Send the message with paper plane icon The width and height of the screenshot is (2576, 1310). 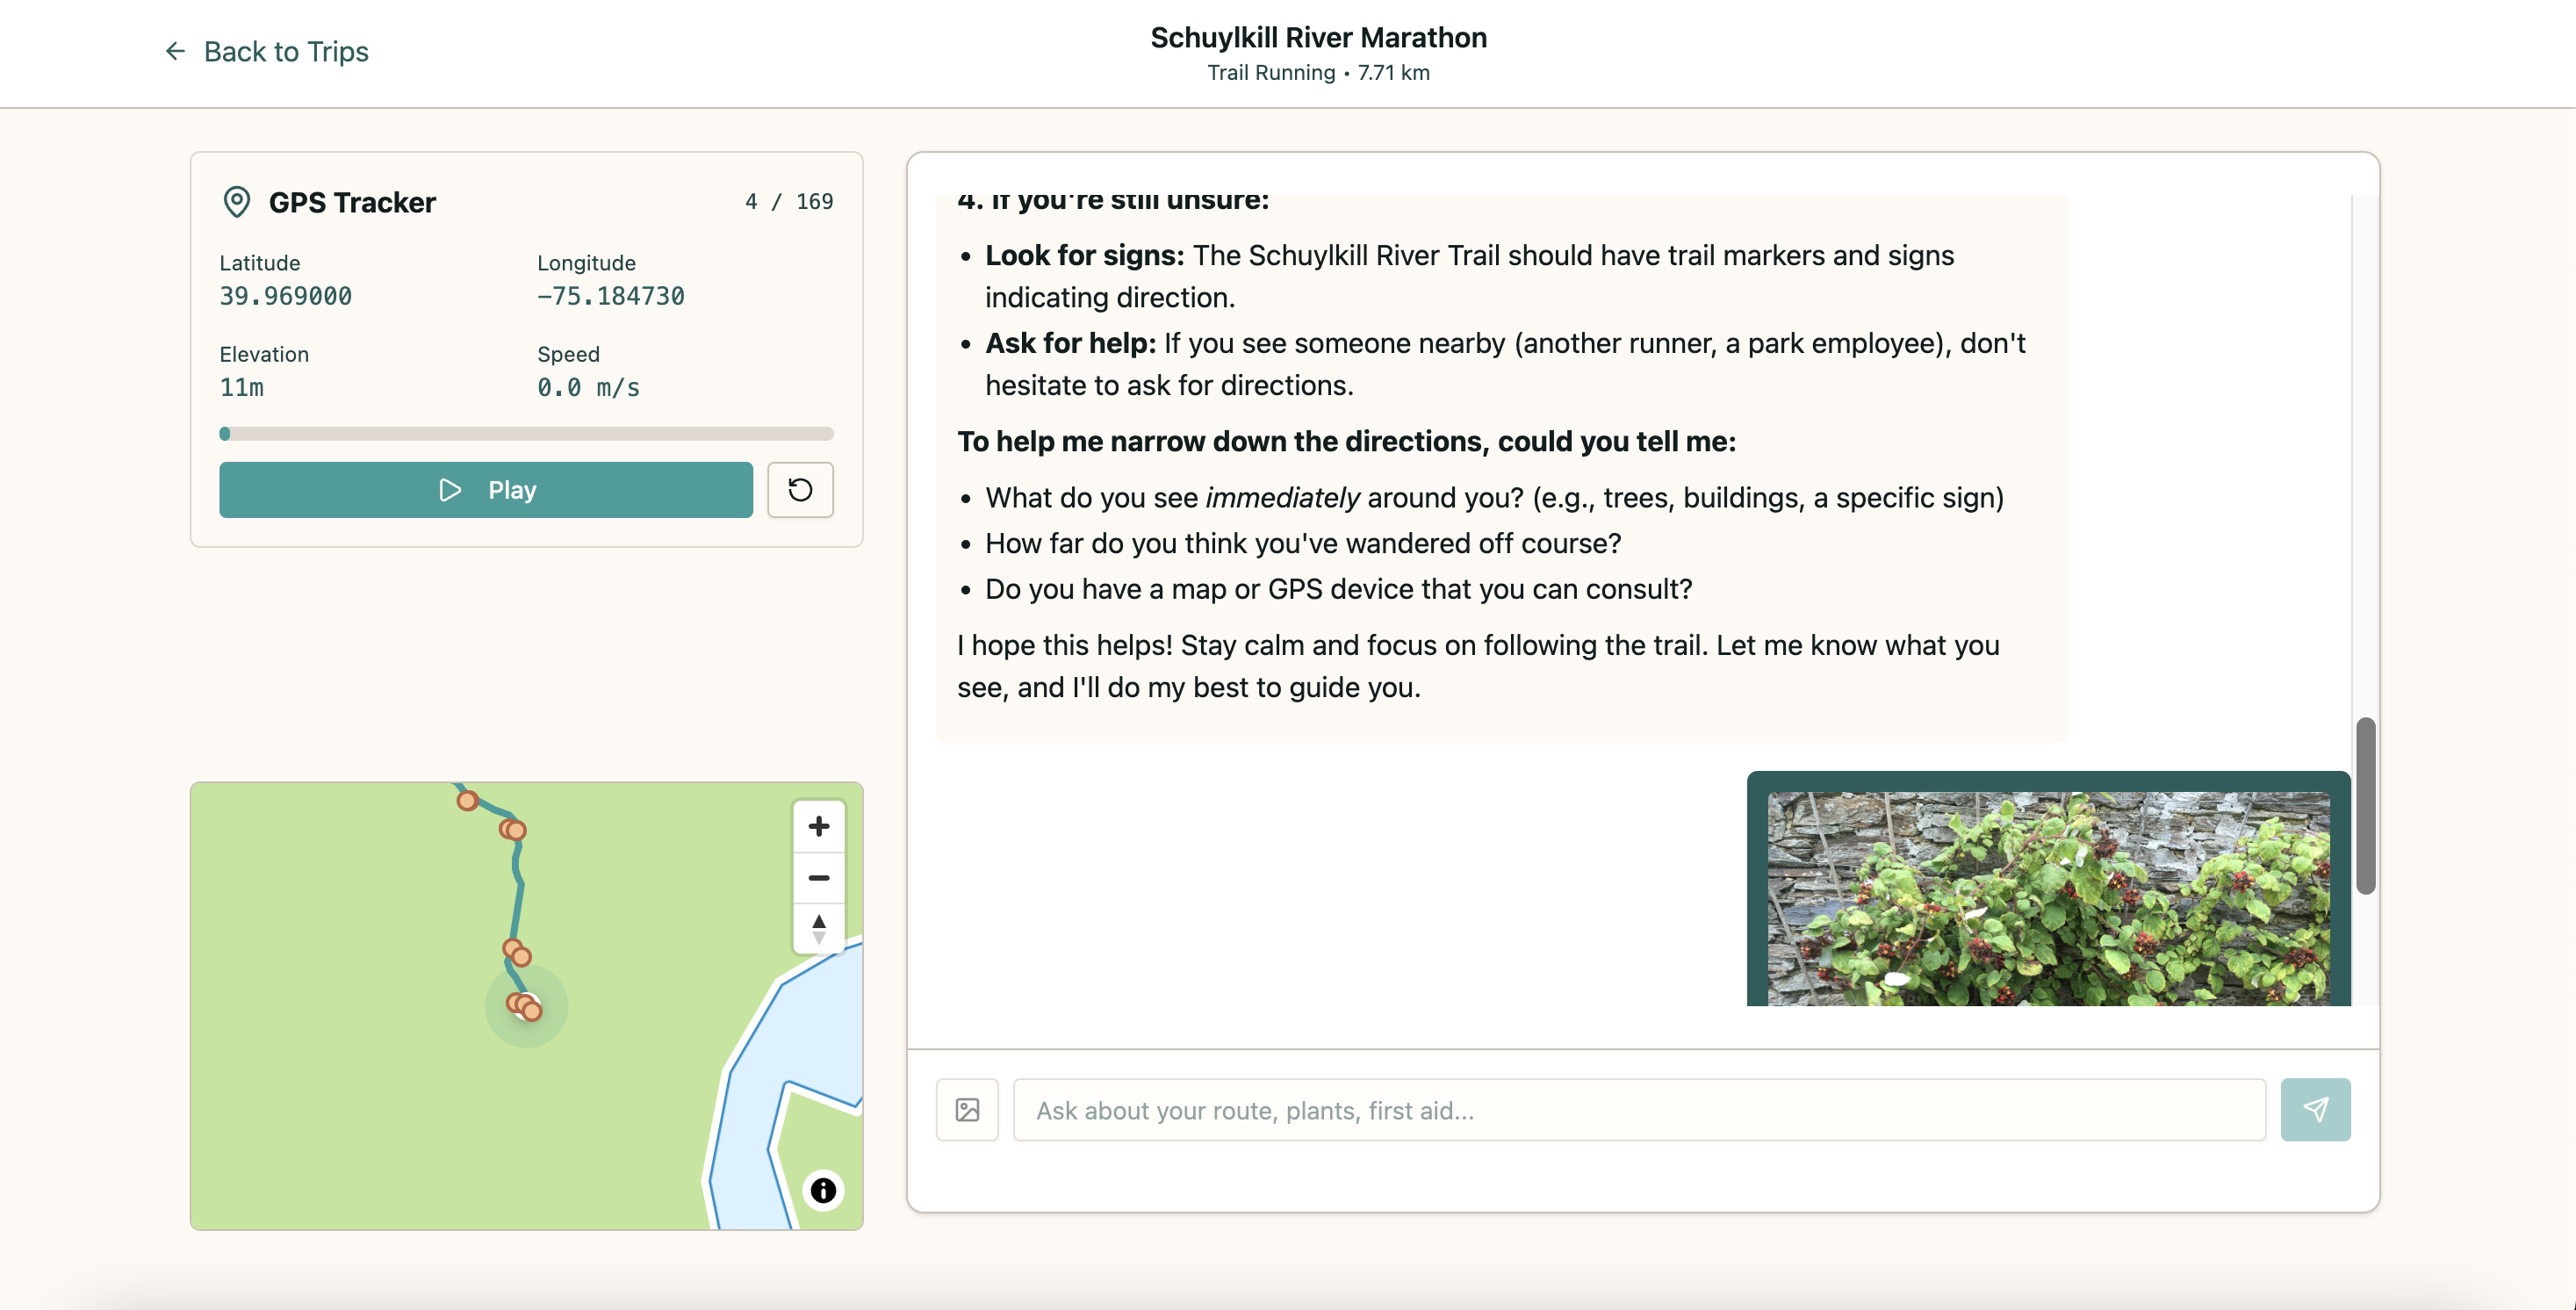[x=2315, y=1110]
